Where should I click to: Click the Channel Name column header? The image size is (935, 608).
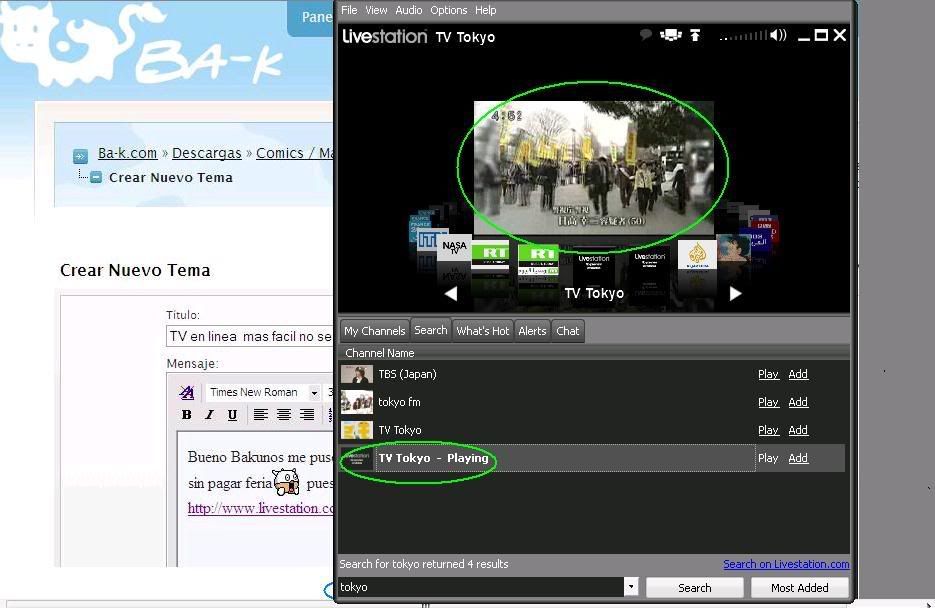coord(379,353)
